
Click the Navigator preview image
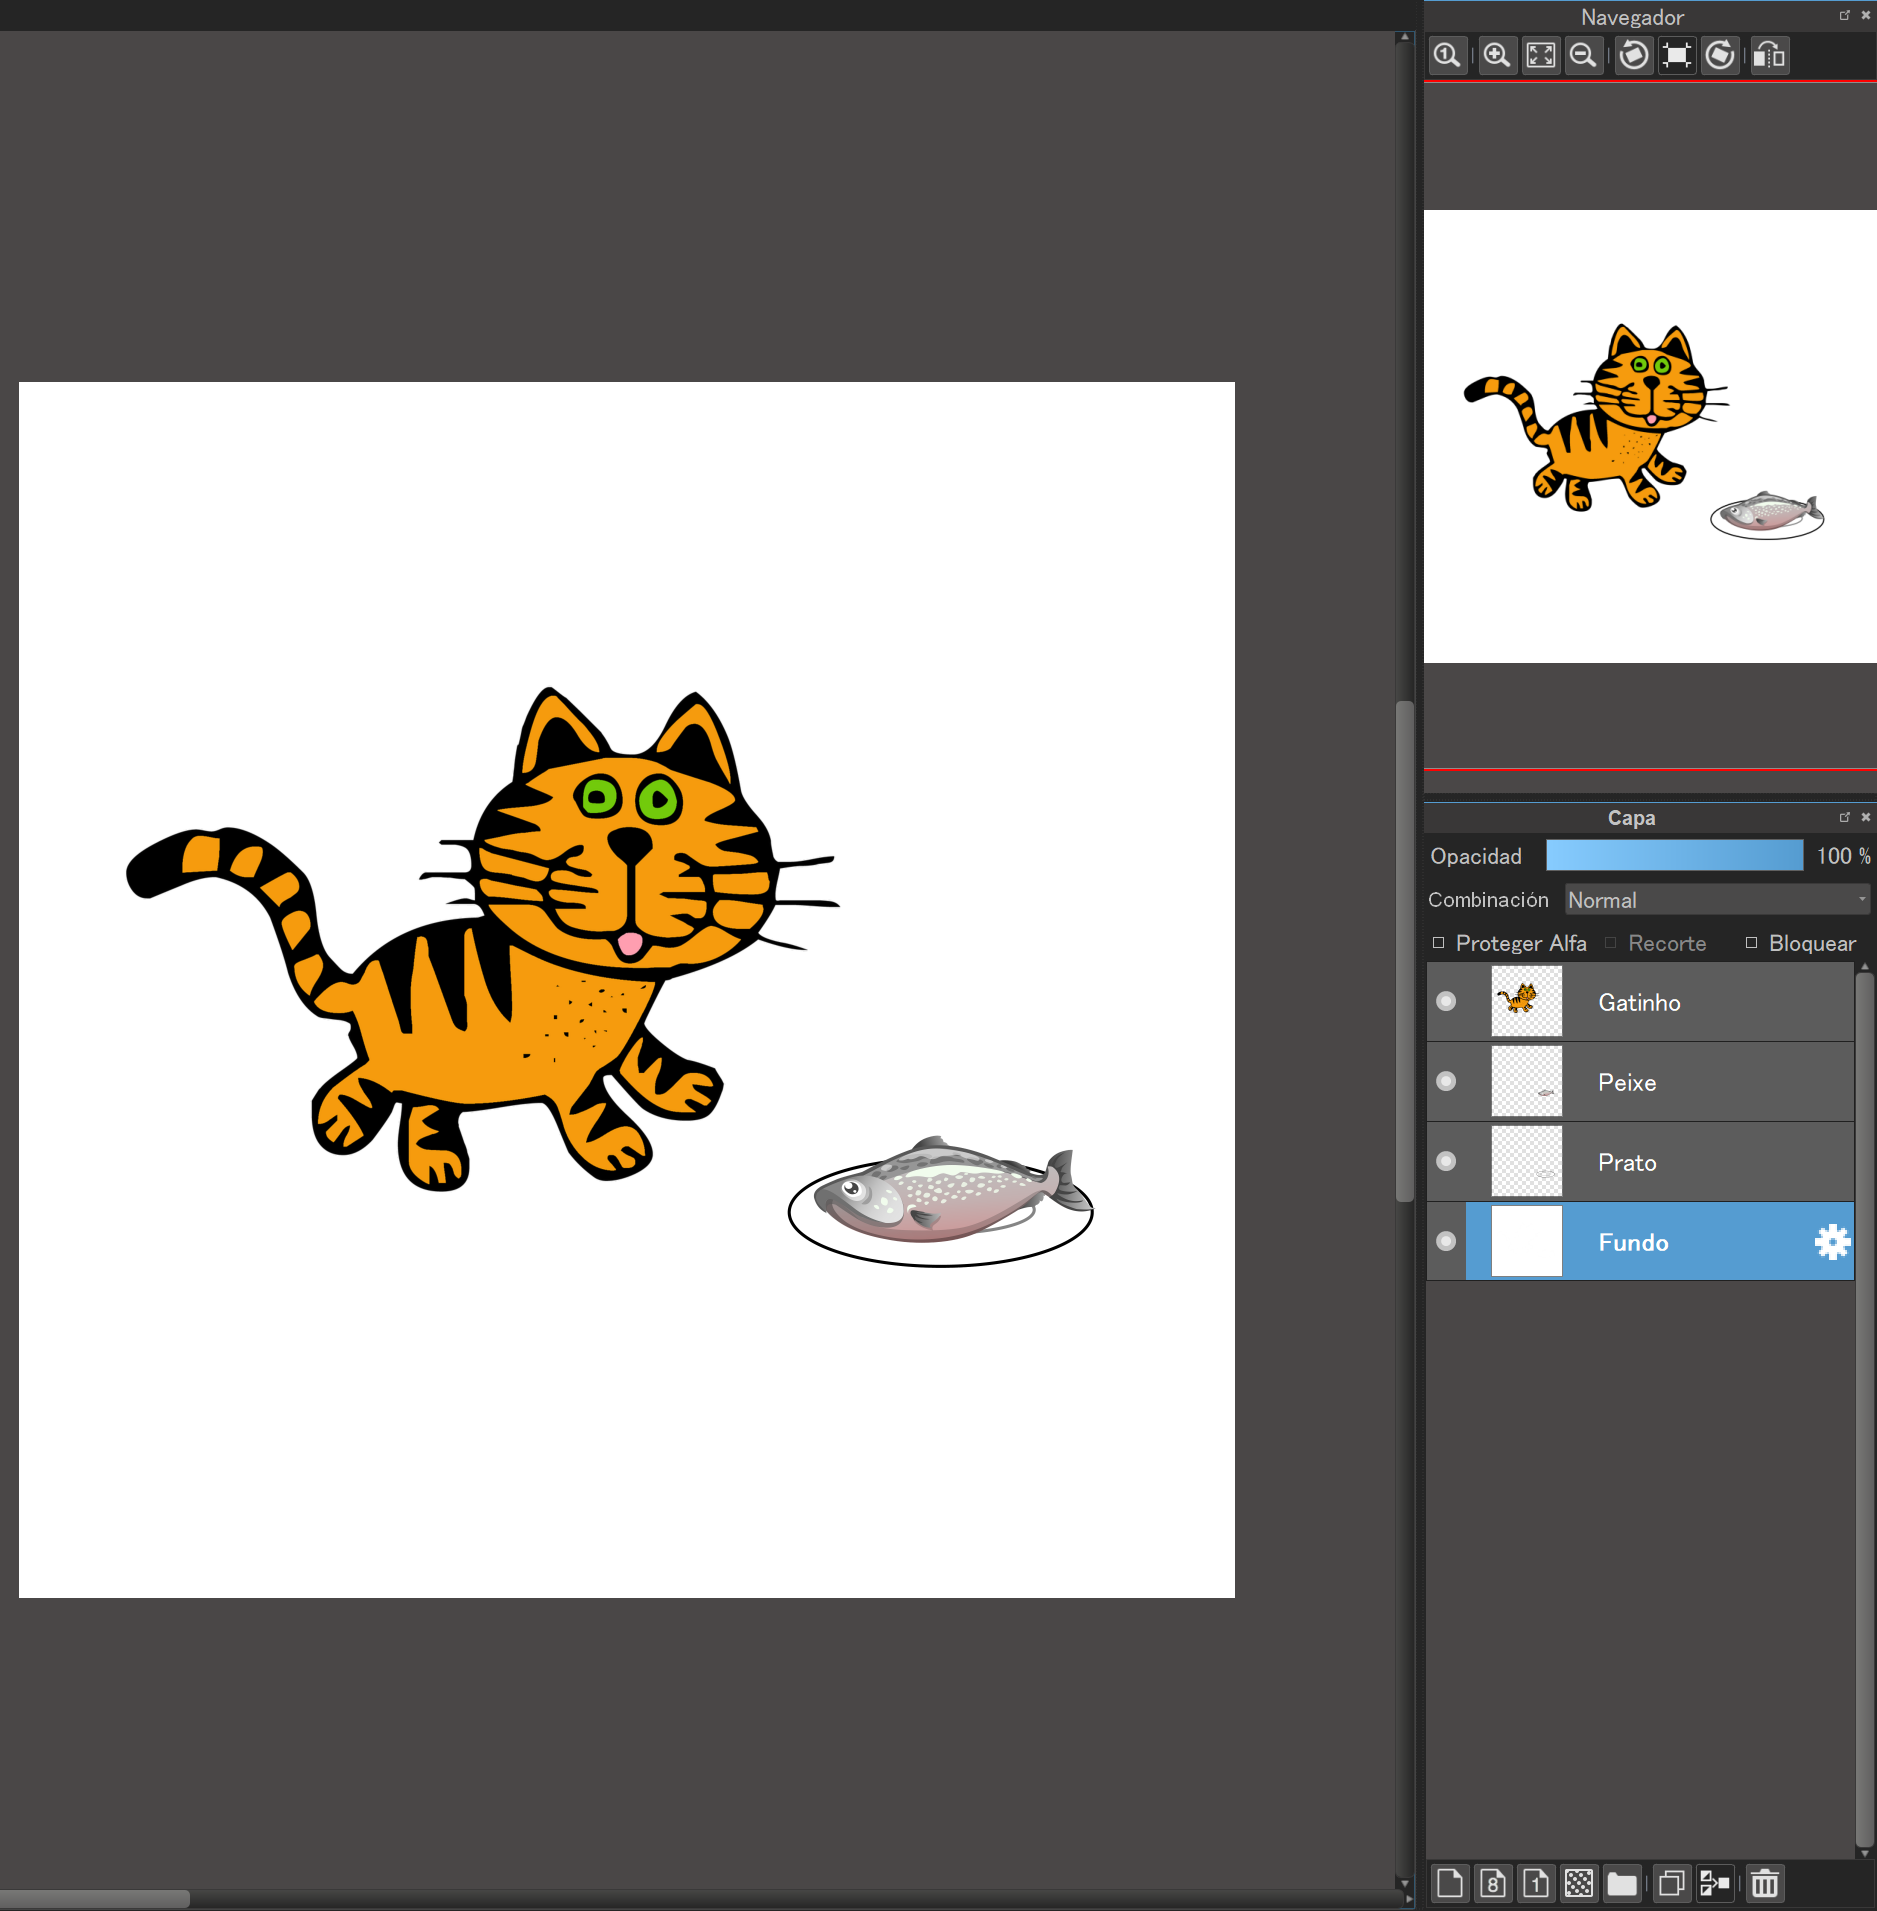point(1650,436)
